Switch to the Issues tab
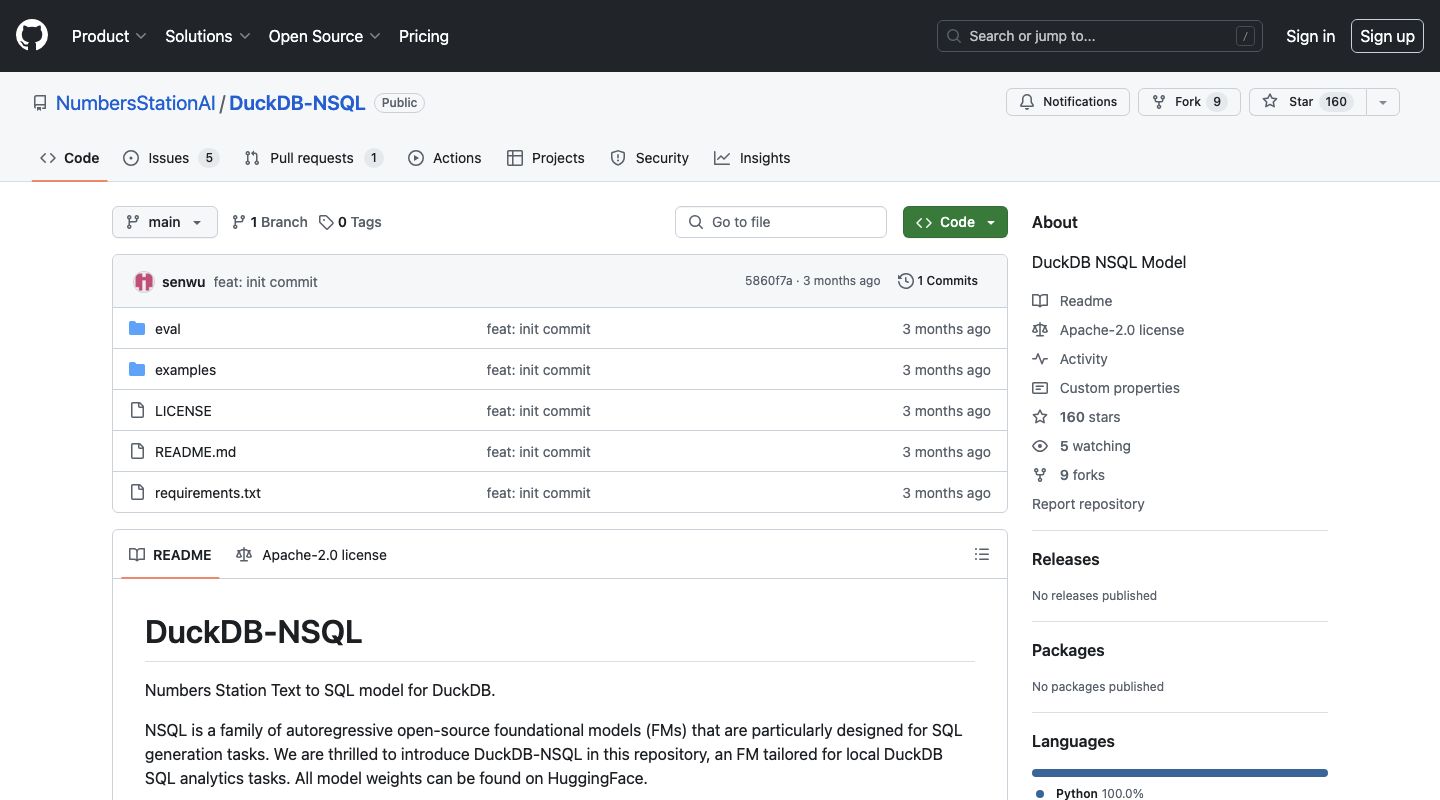This screenshot has height=800, width=1440. [170, 158]
